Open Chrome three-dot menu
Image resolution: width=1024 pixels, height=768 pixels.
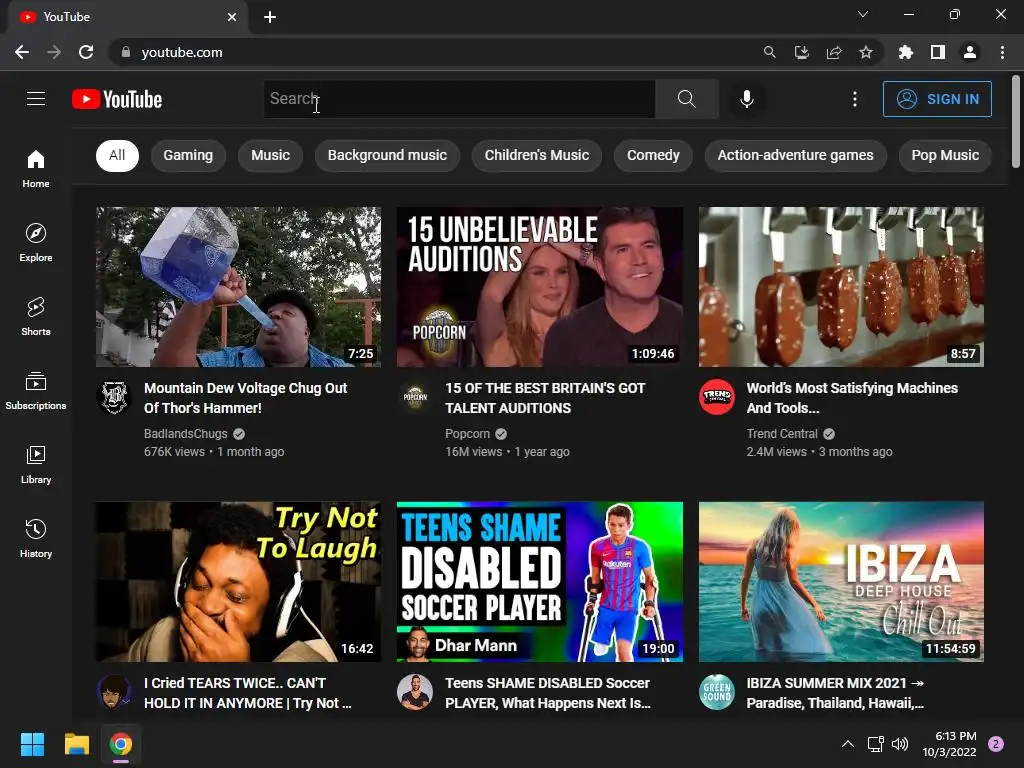point(1002,52)
